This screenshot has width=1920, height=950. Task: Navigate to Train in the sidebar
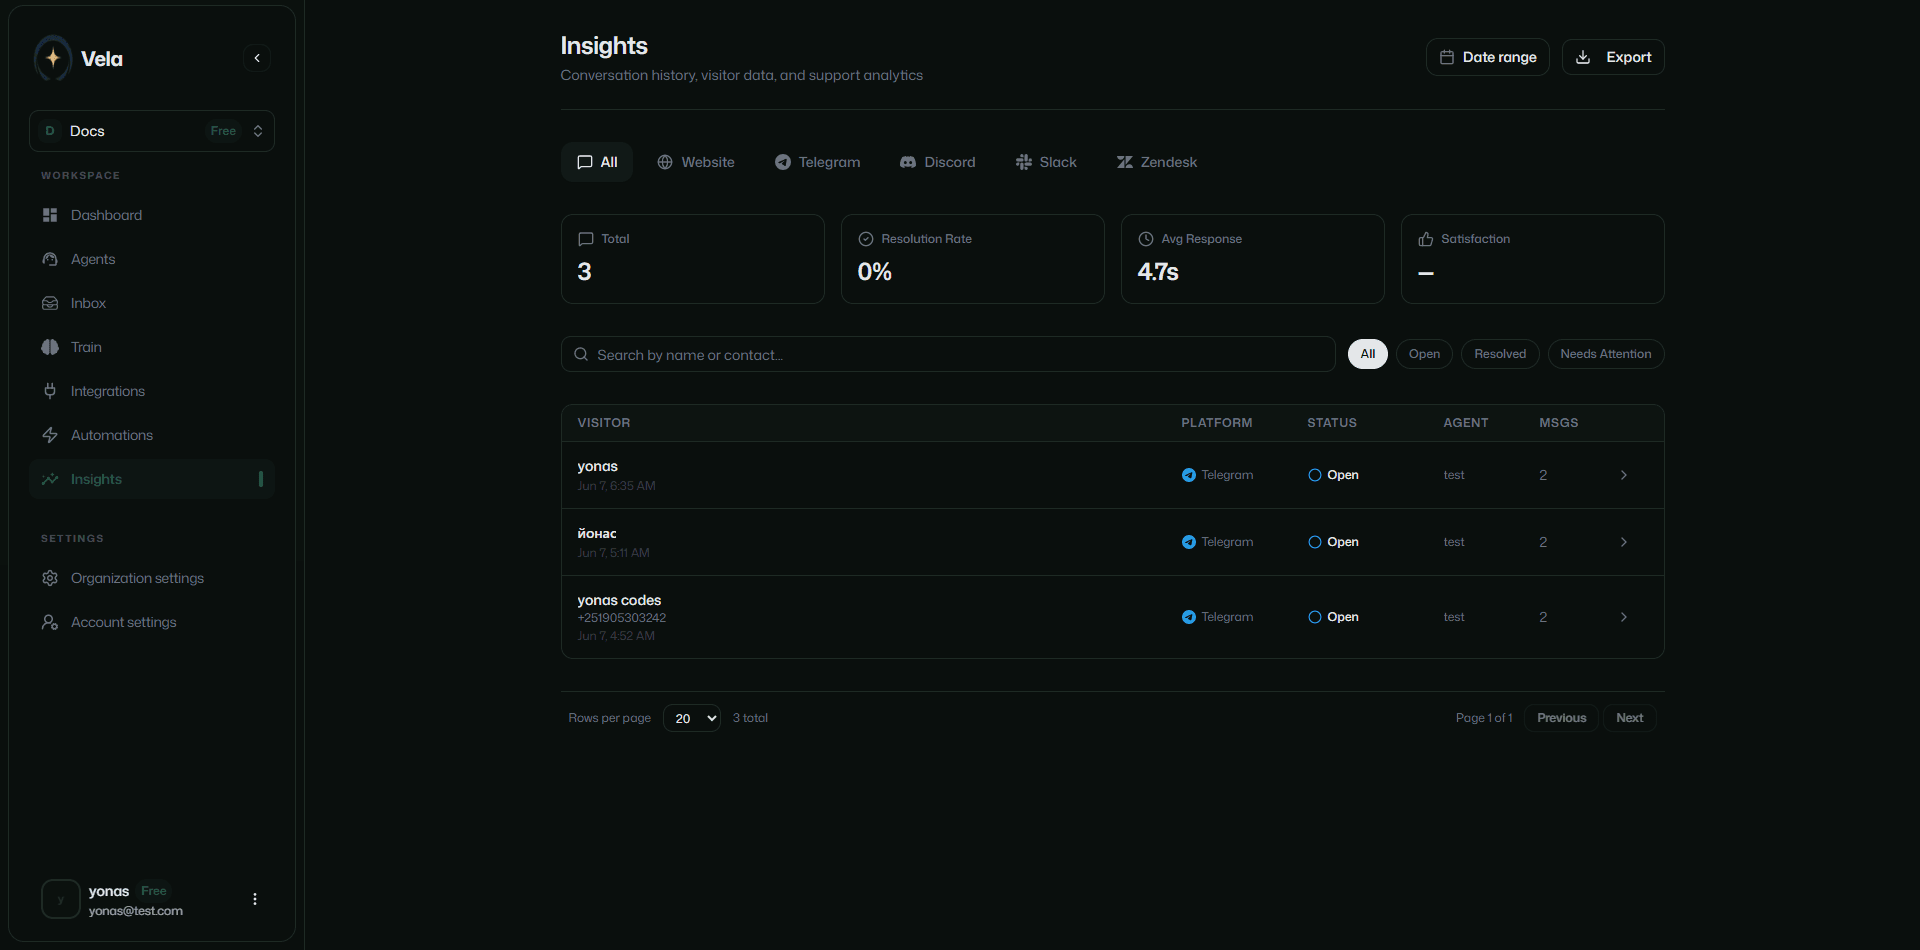click(152, 347)
